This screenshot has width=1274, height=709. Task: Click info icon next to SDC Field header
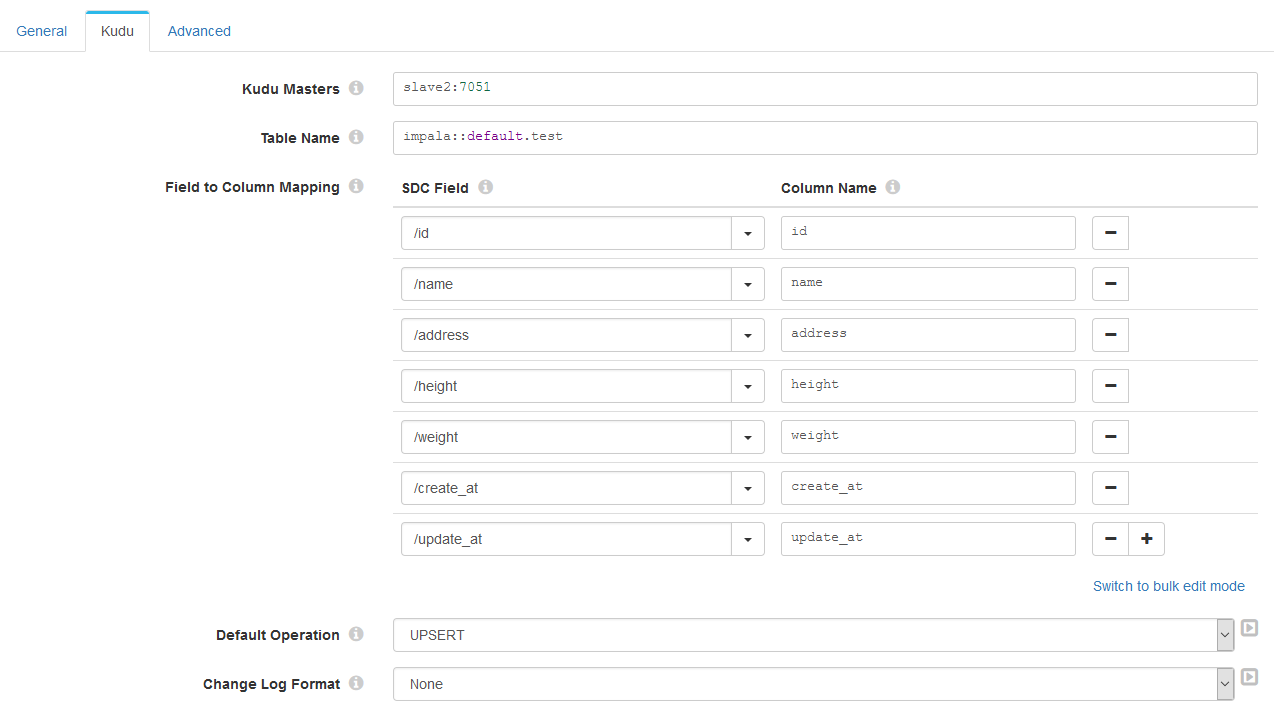(485, 187)
